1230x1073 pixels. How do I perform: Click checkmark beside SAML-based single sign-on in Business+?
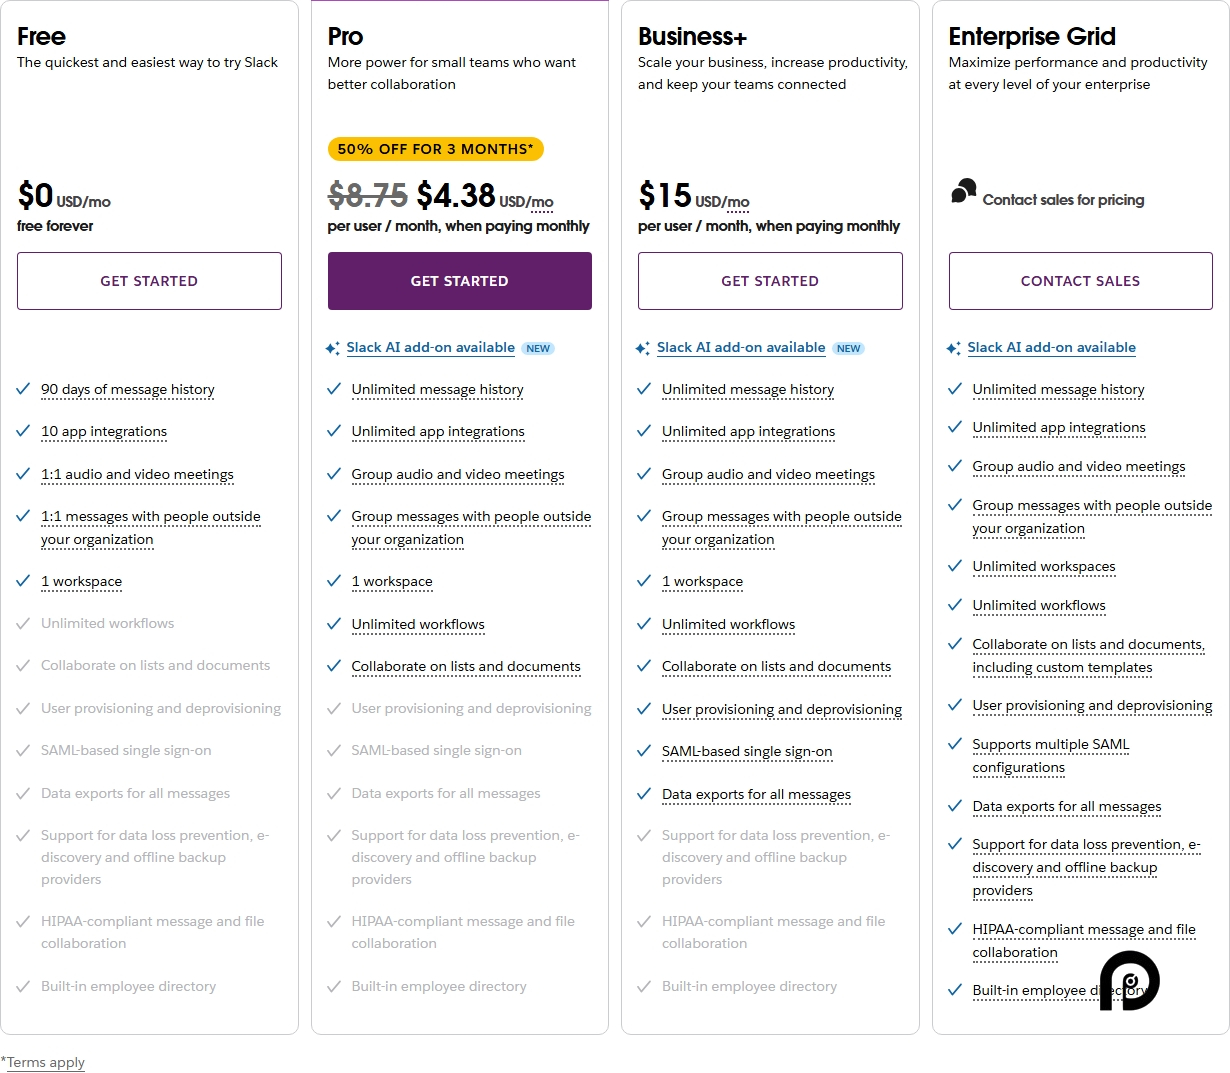coord(644,751)
